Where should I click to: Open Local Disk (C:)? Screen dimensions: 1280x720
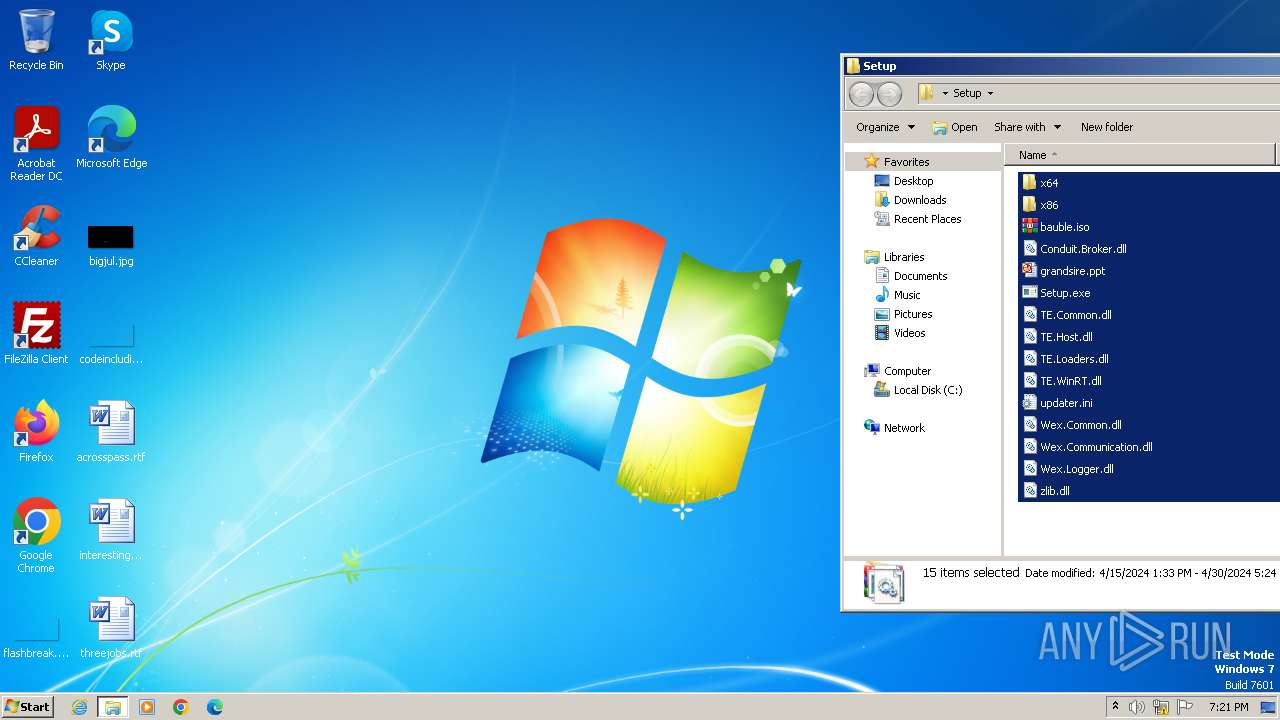928,390
